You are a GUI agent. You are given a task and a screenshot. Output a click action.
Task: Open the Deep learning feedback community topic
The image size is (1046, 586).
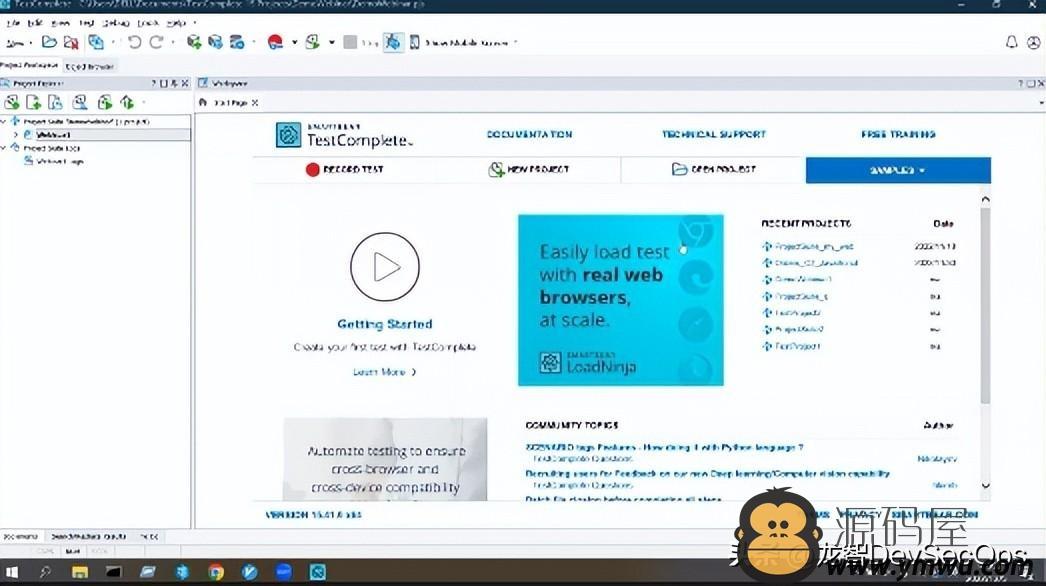click(708, 473)
